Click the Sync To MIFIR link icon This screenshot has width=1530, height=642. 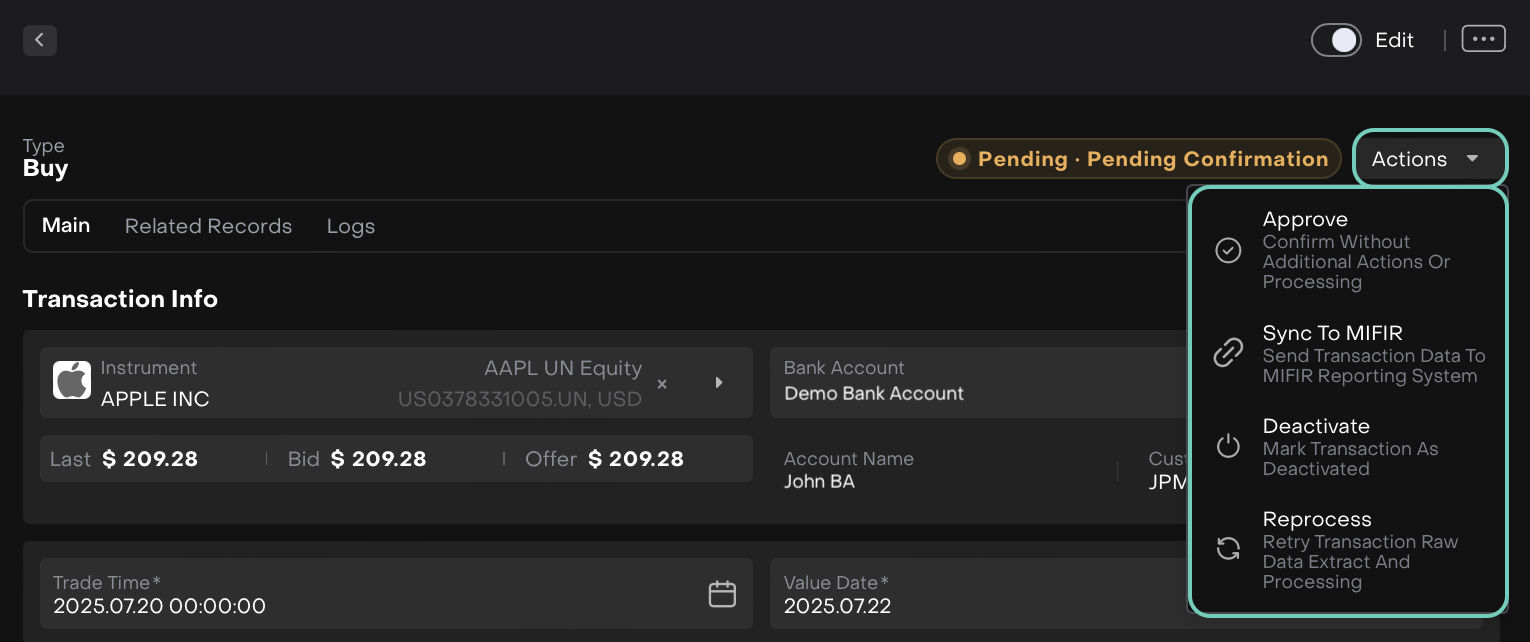click(1228, 353)
